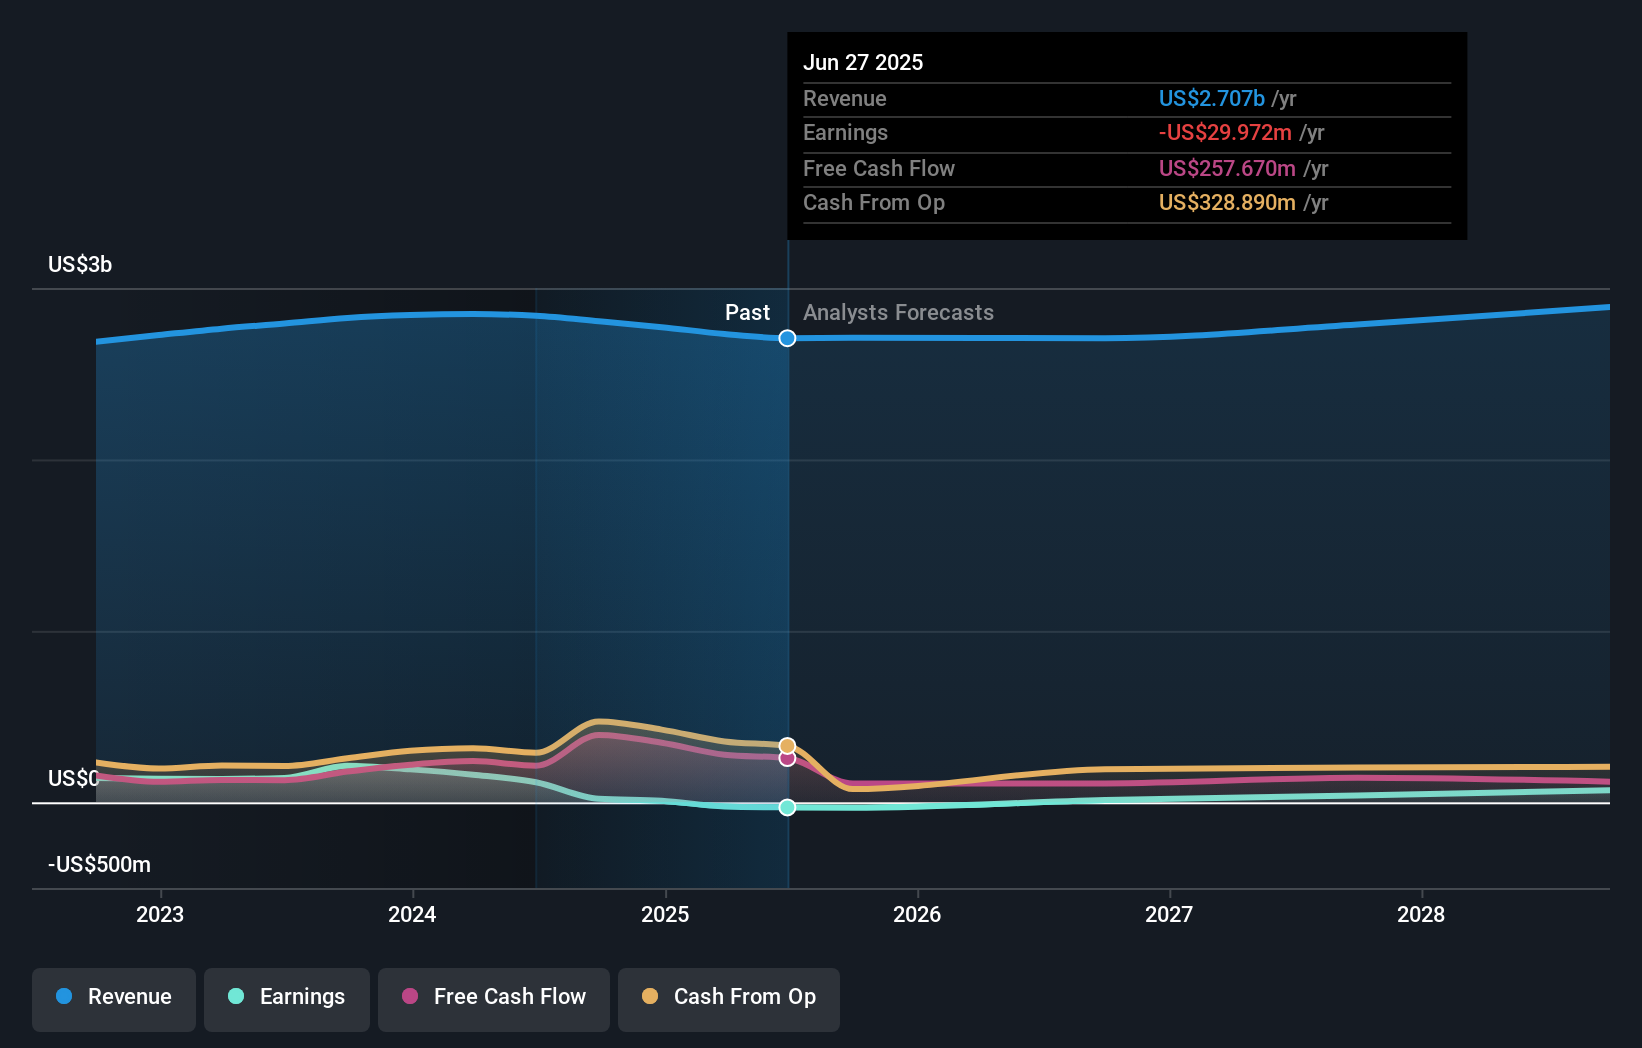Select the Revenue marker on the timeline divider
1642x1048 pixels.
pyautogui.click(x=787, y=338)
